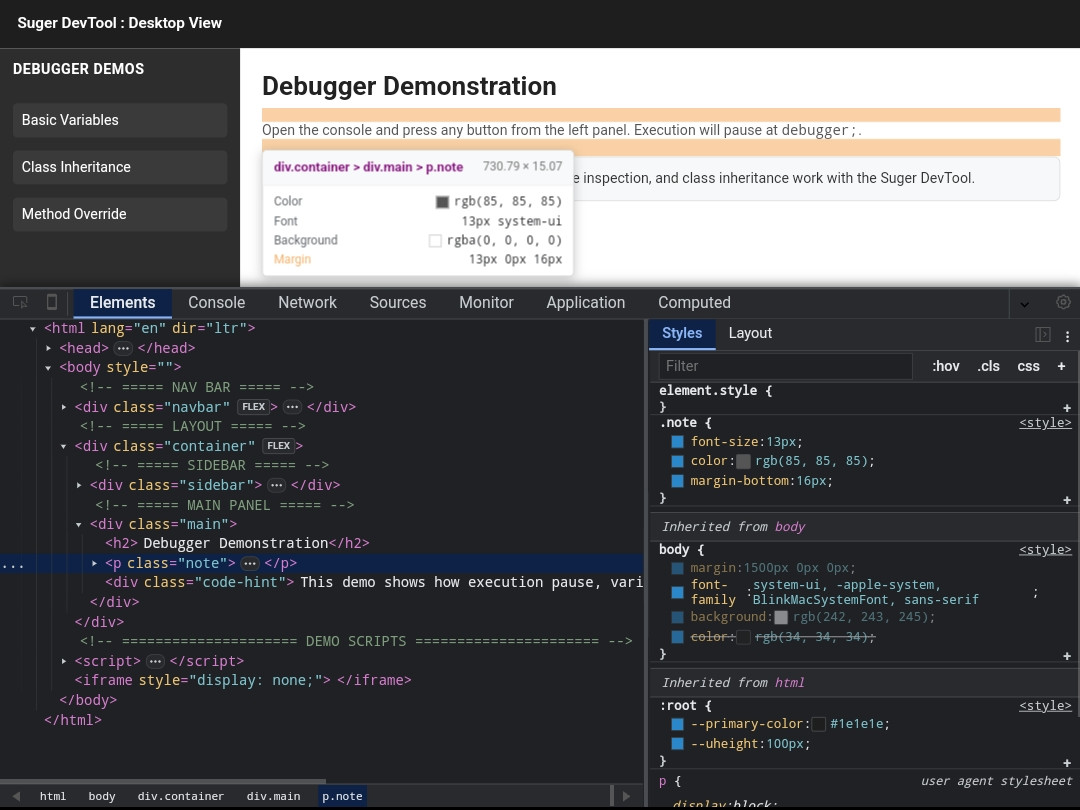Image resolution: width=1080 pixels, height=810 pixels.
Task: Expand the navbar div node
Action: coord(63,407)
